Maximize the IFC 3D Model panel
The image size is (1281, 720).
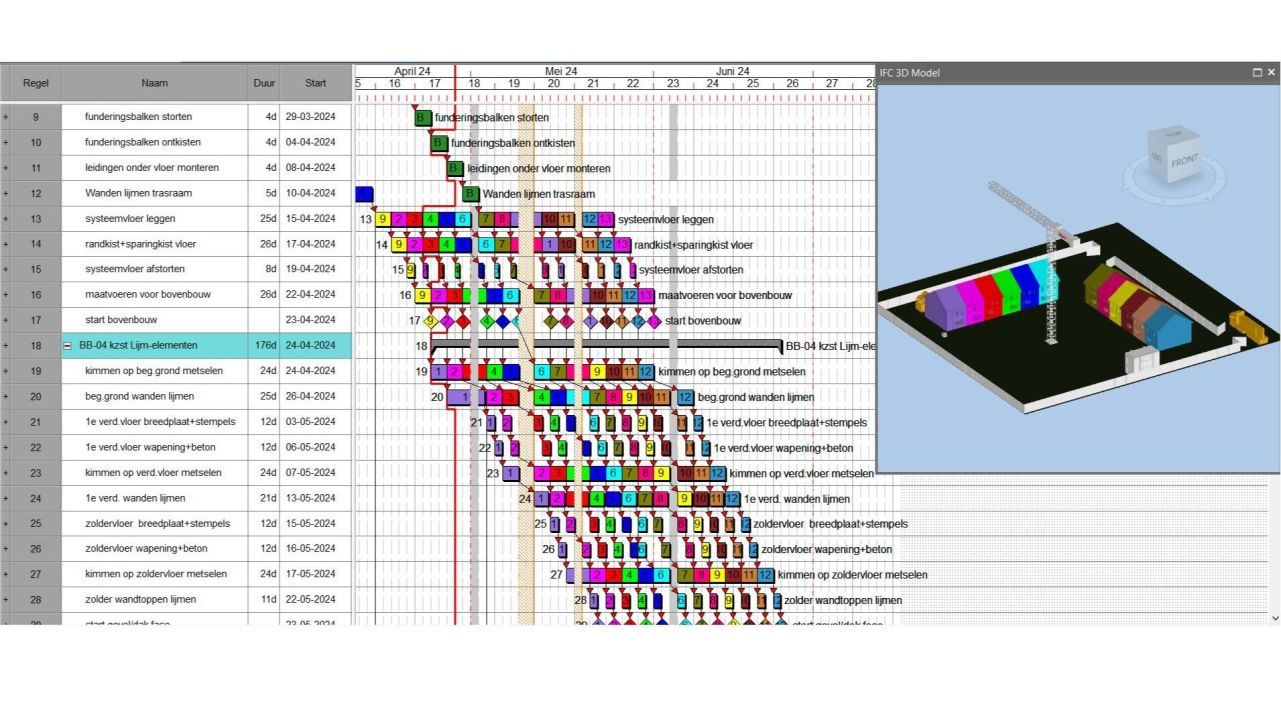pos(1257,73)
